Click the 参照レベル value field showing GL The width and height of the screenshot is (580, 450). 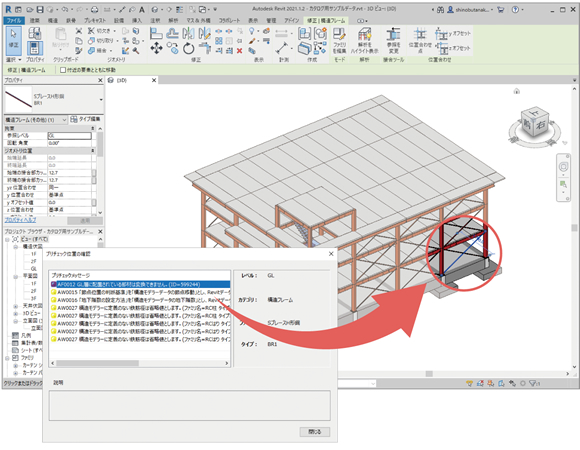[70, 136]
